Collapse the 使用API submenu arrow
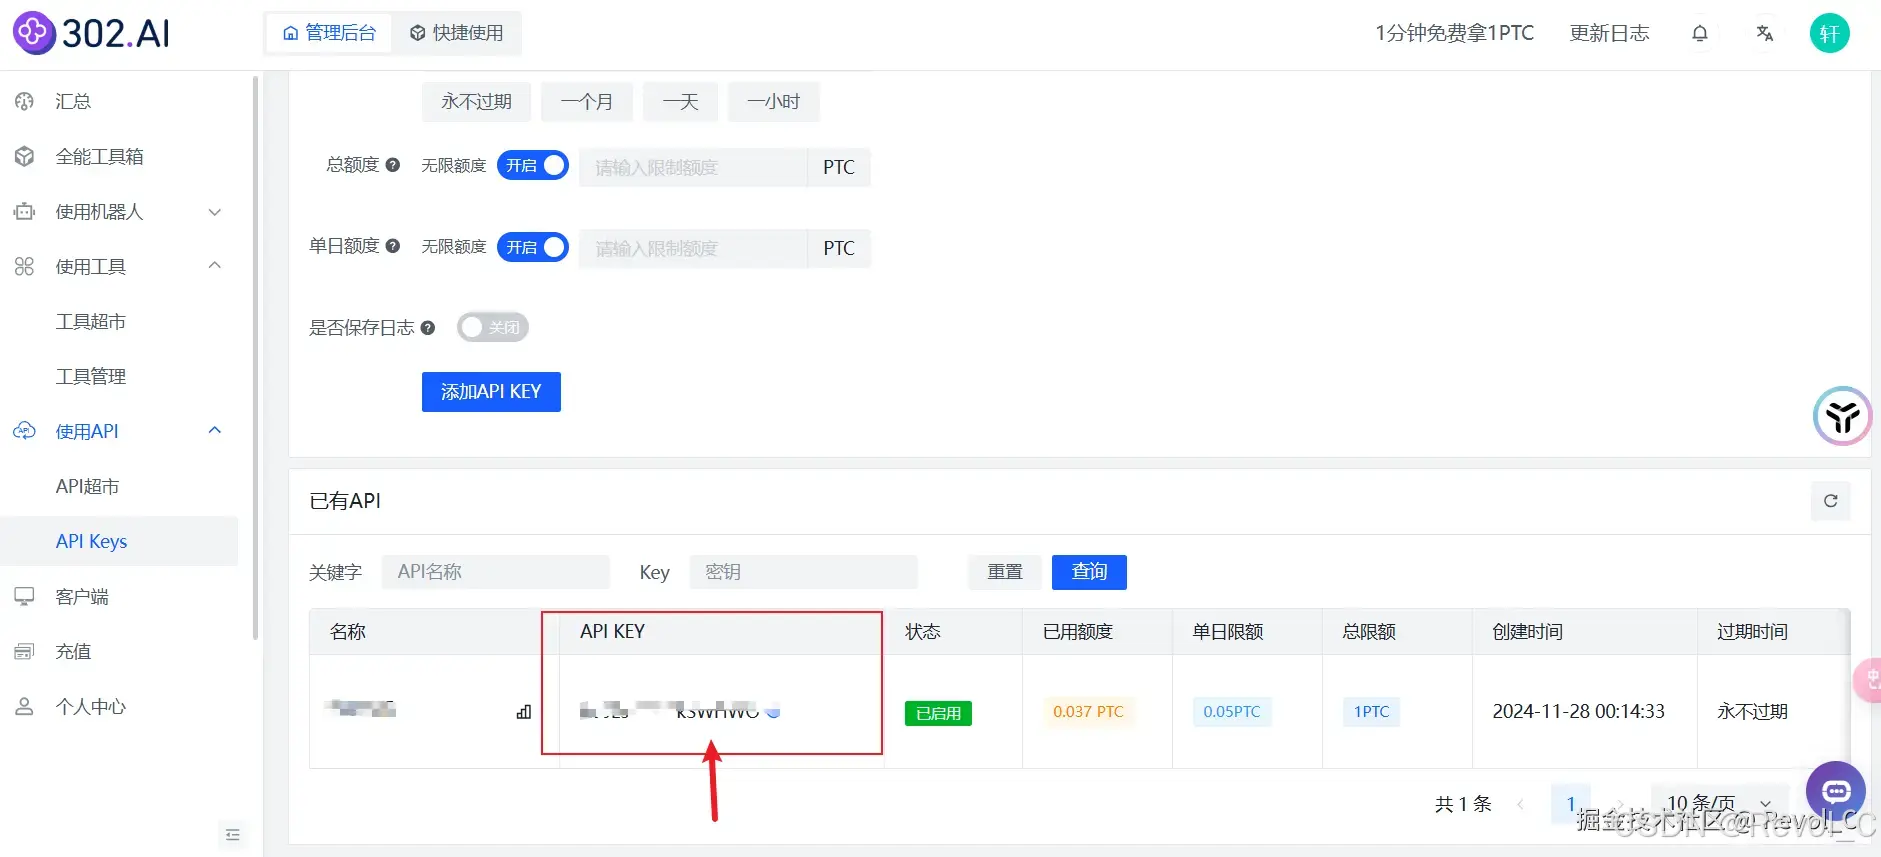The image size is (1881, 857). 215,430
